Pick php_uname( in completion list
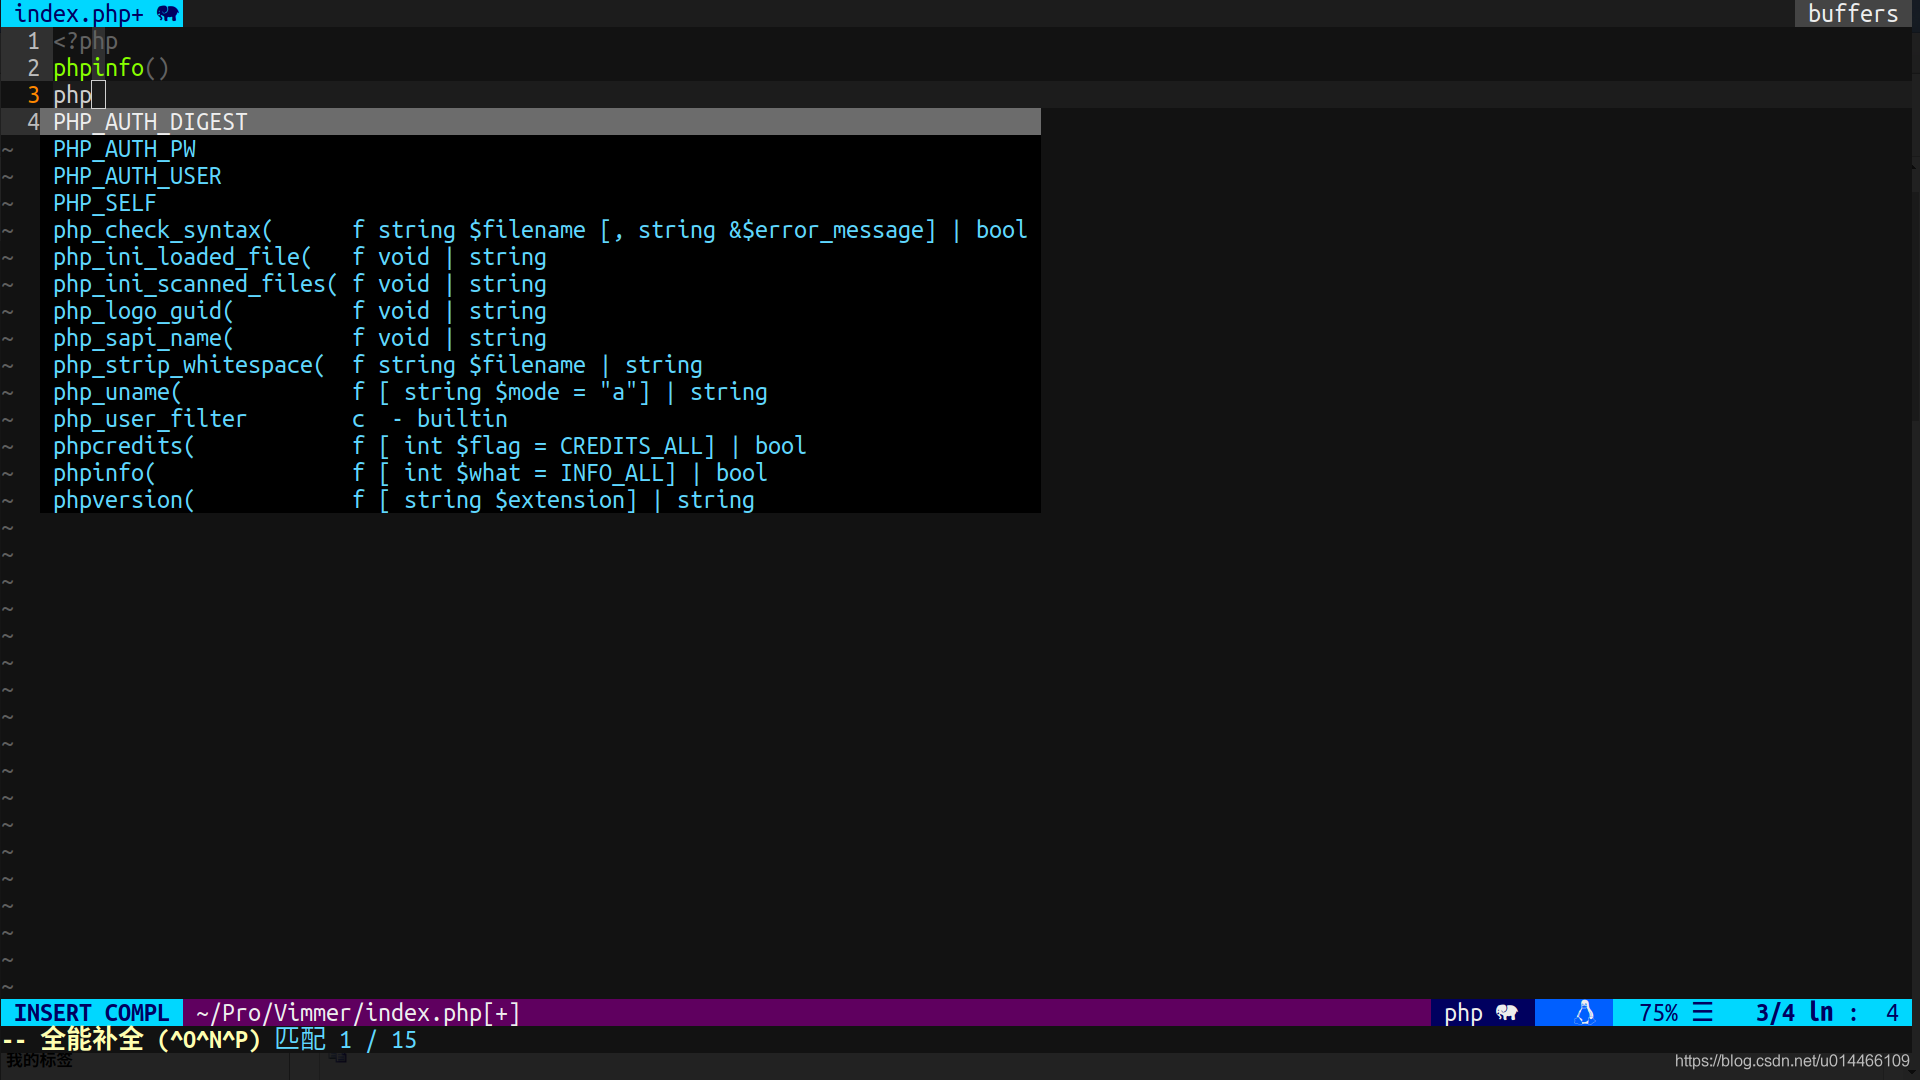Screen dimensions: 1920x1080 click(x=540, y=392)
